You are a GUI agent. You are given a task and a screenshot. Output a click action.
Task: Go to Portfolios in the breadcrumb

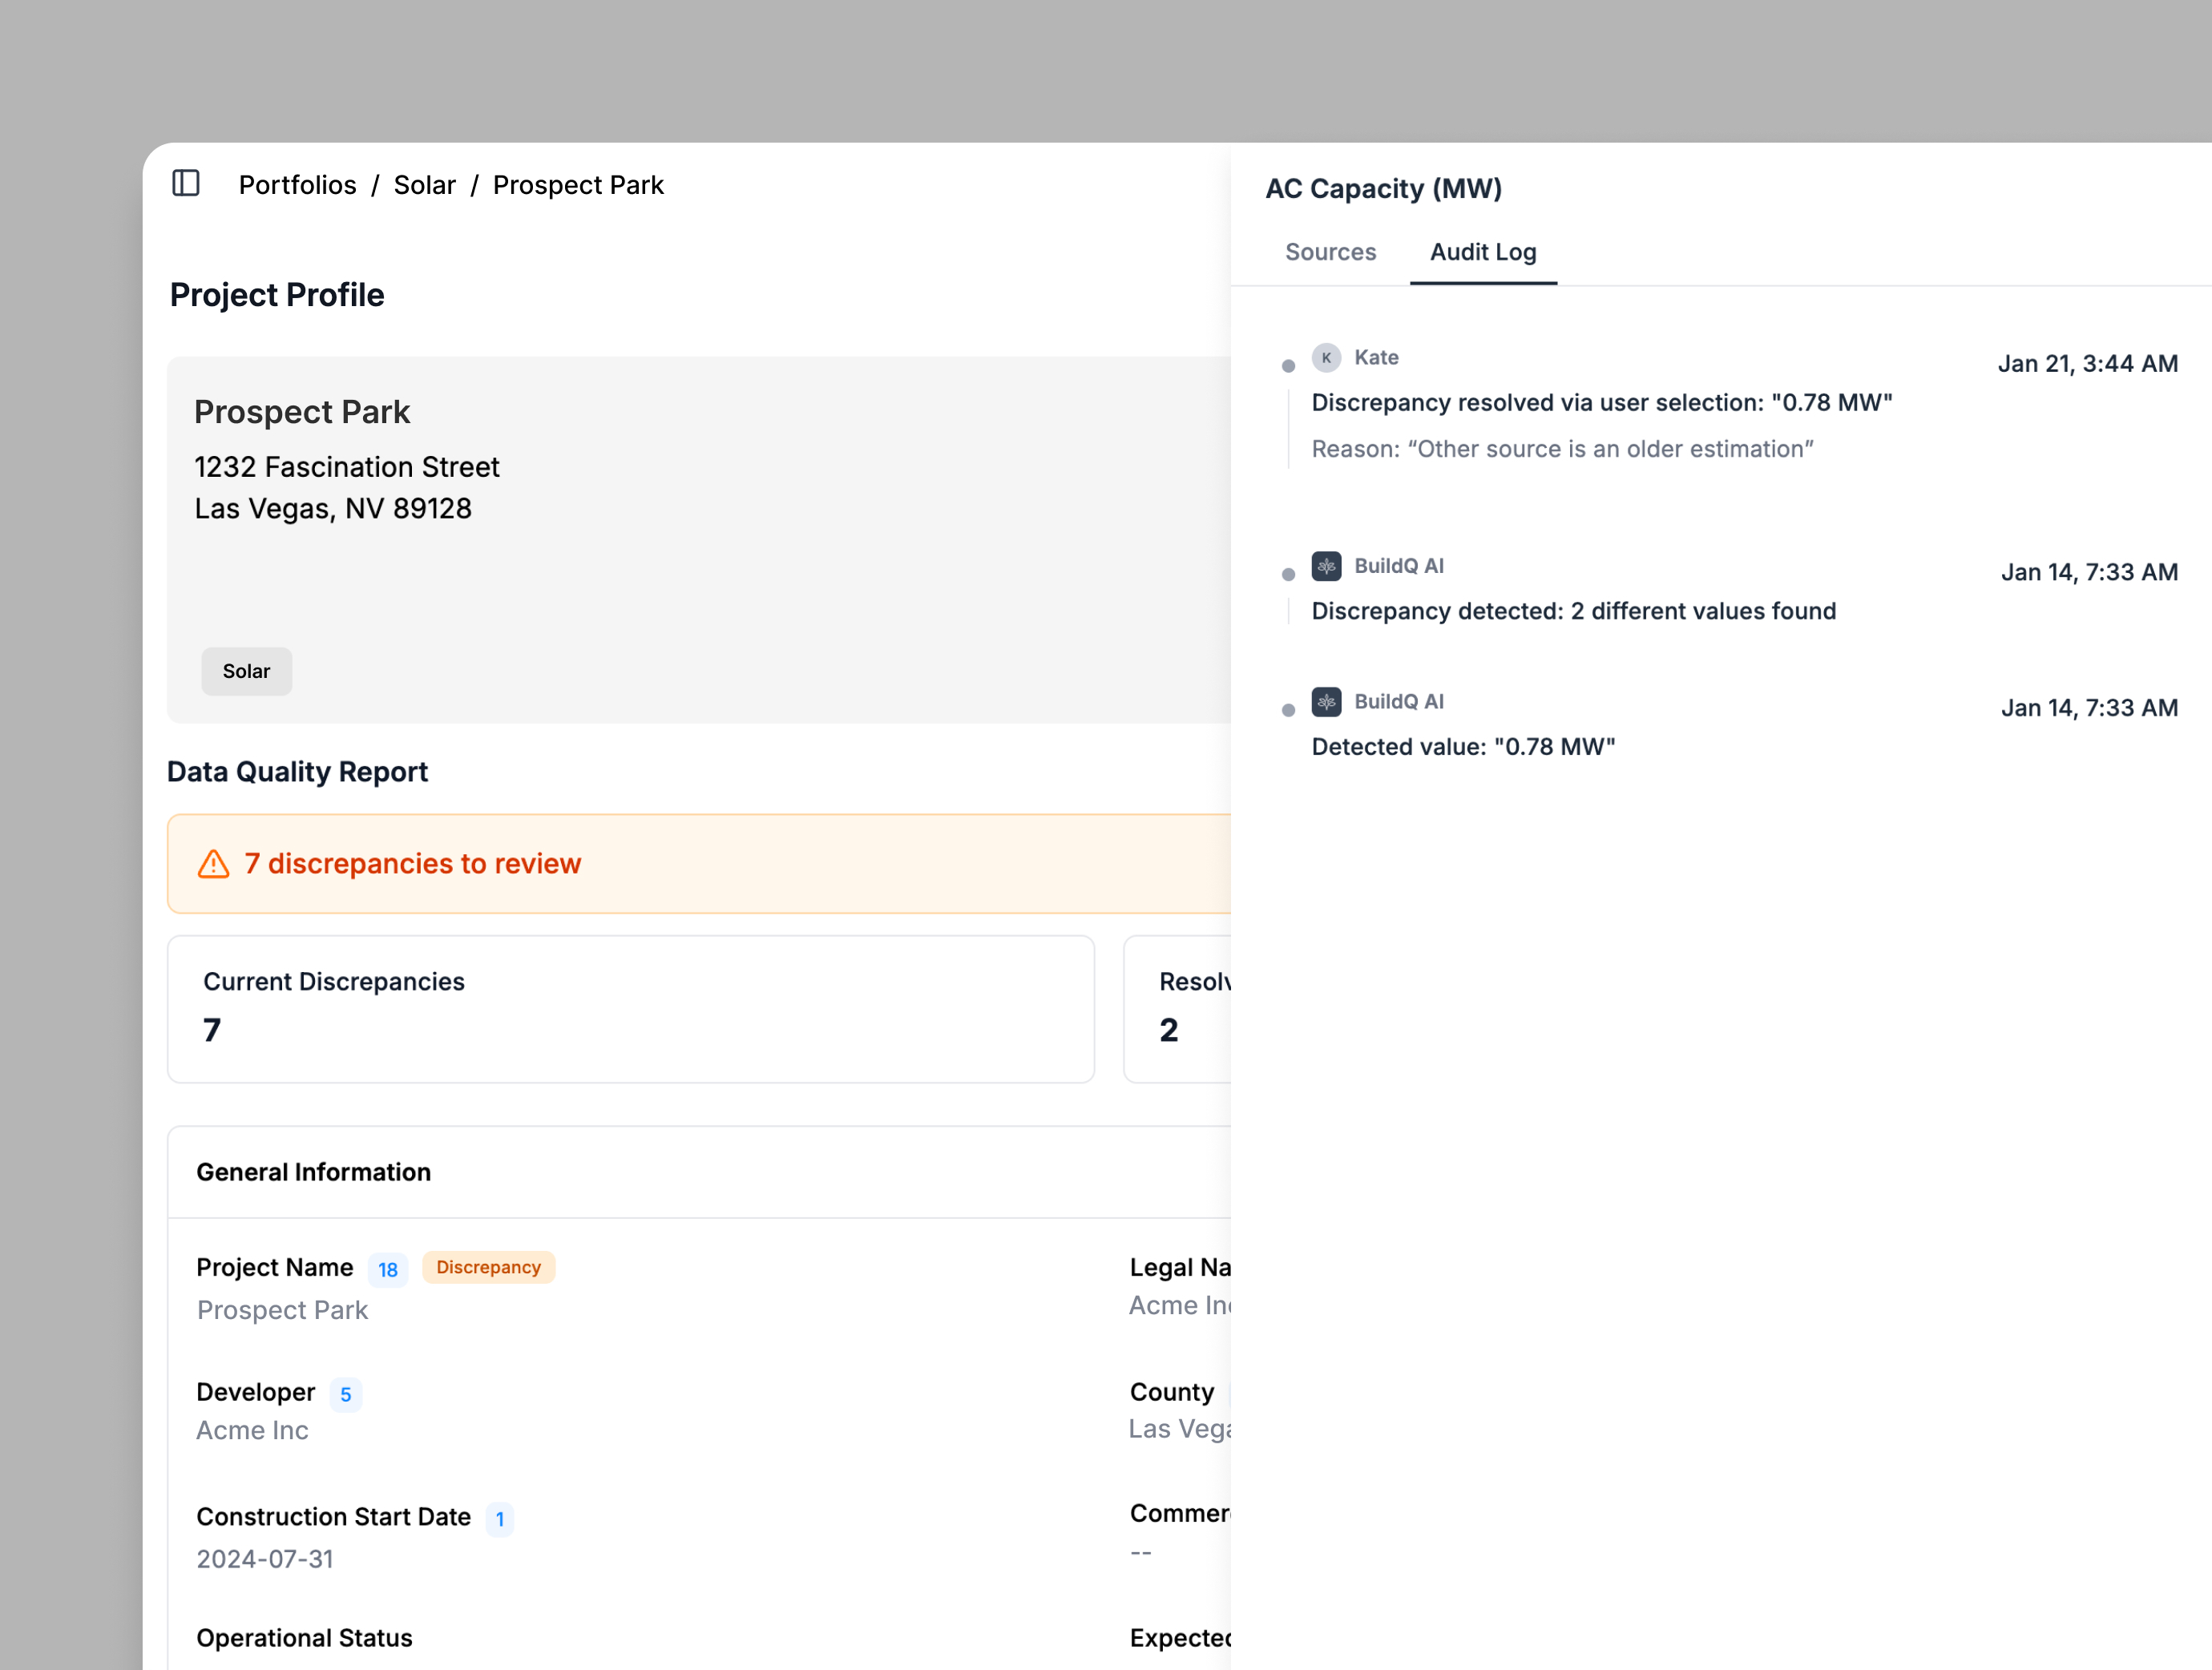[x=297, y=185]
